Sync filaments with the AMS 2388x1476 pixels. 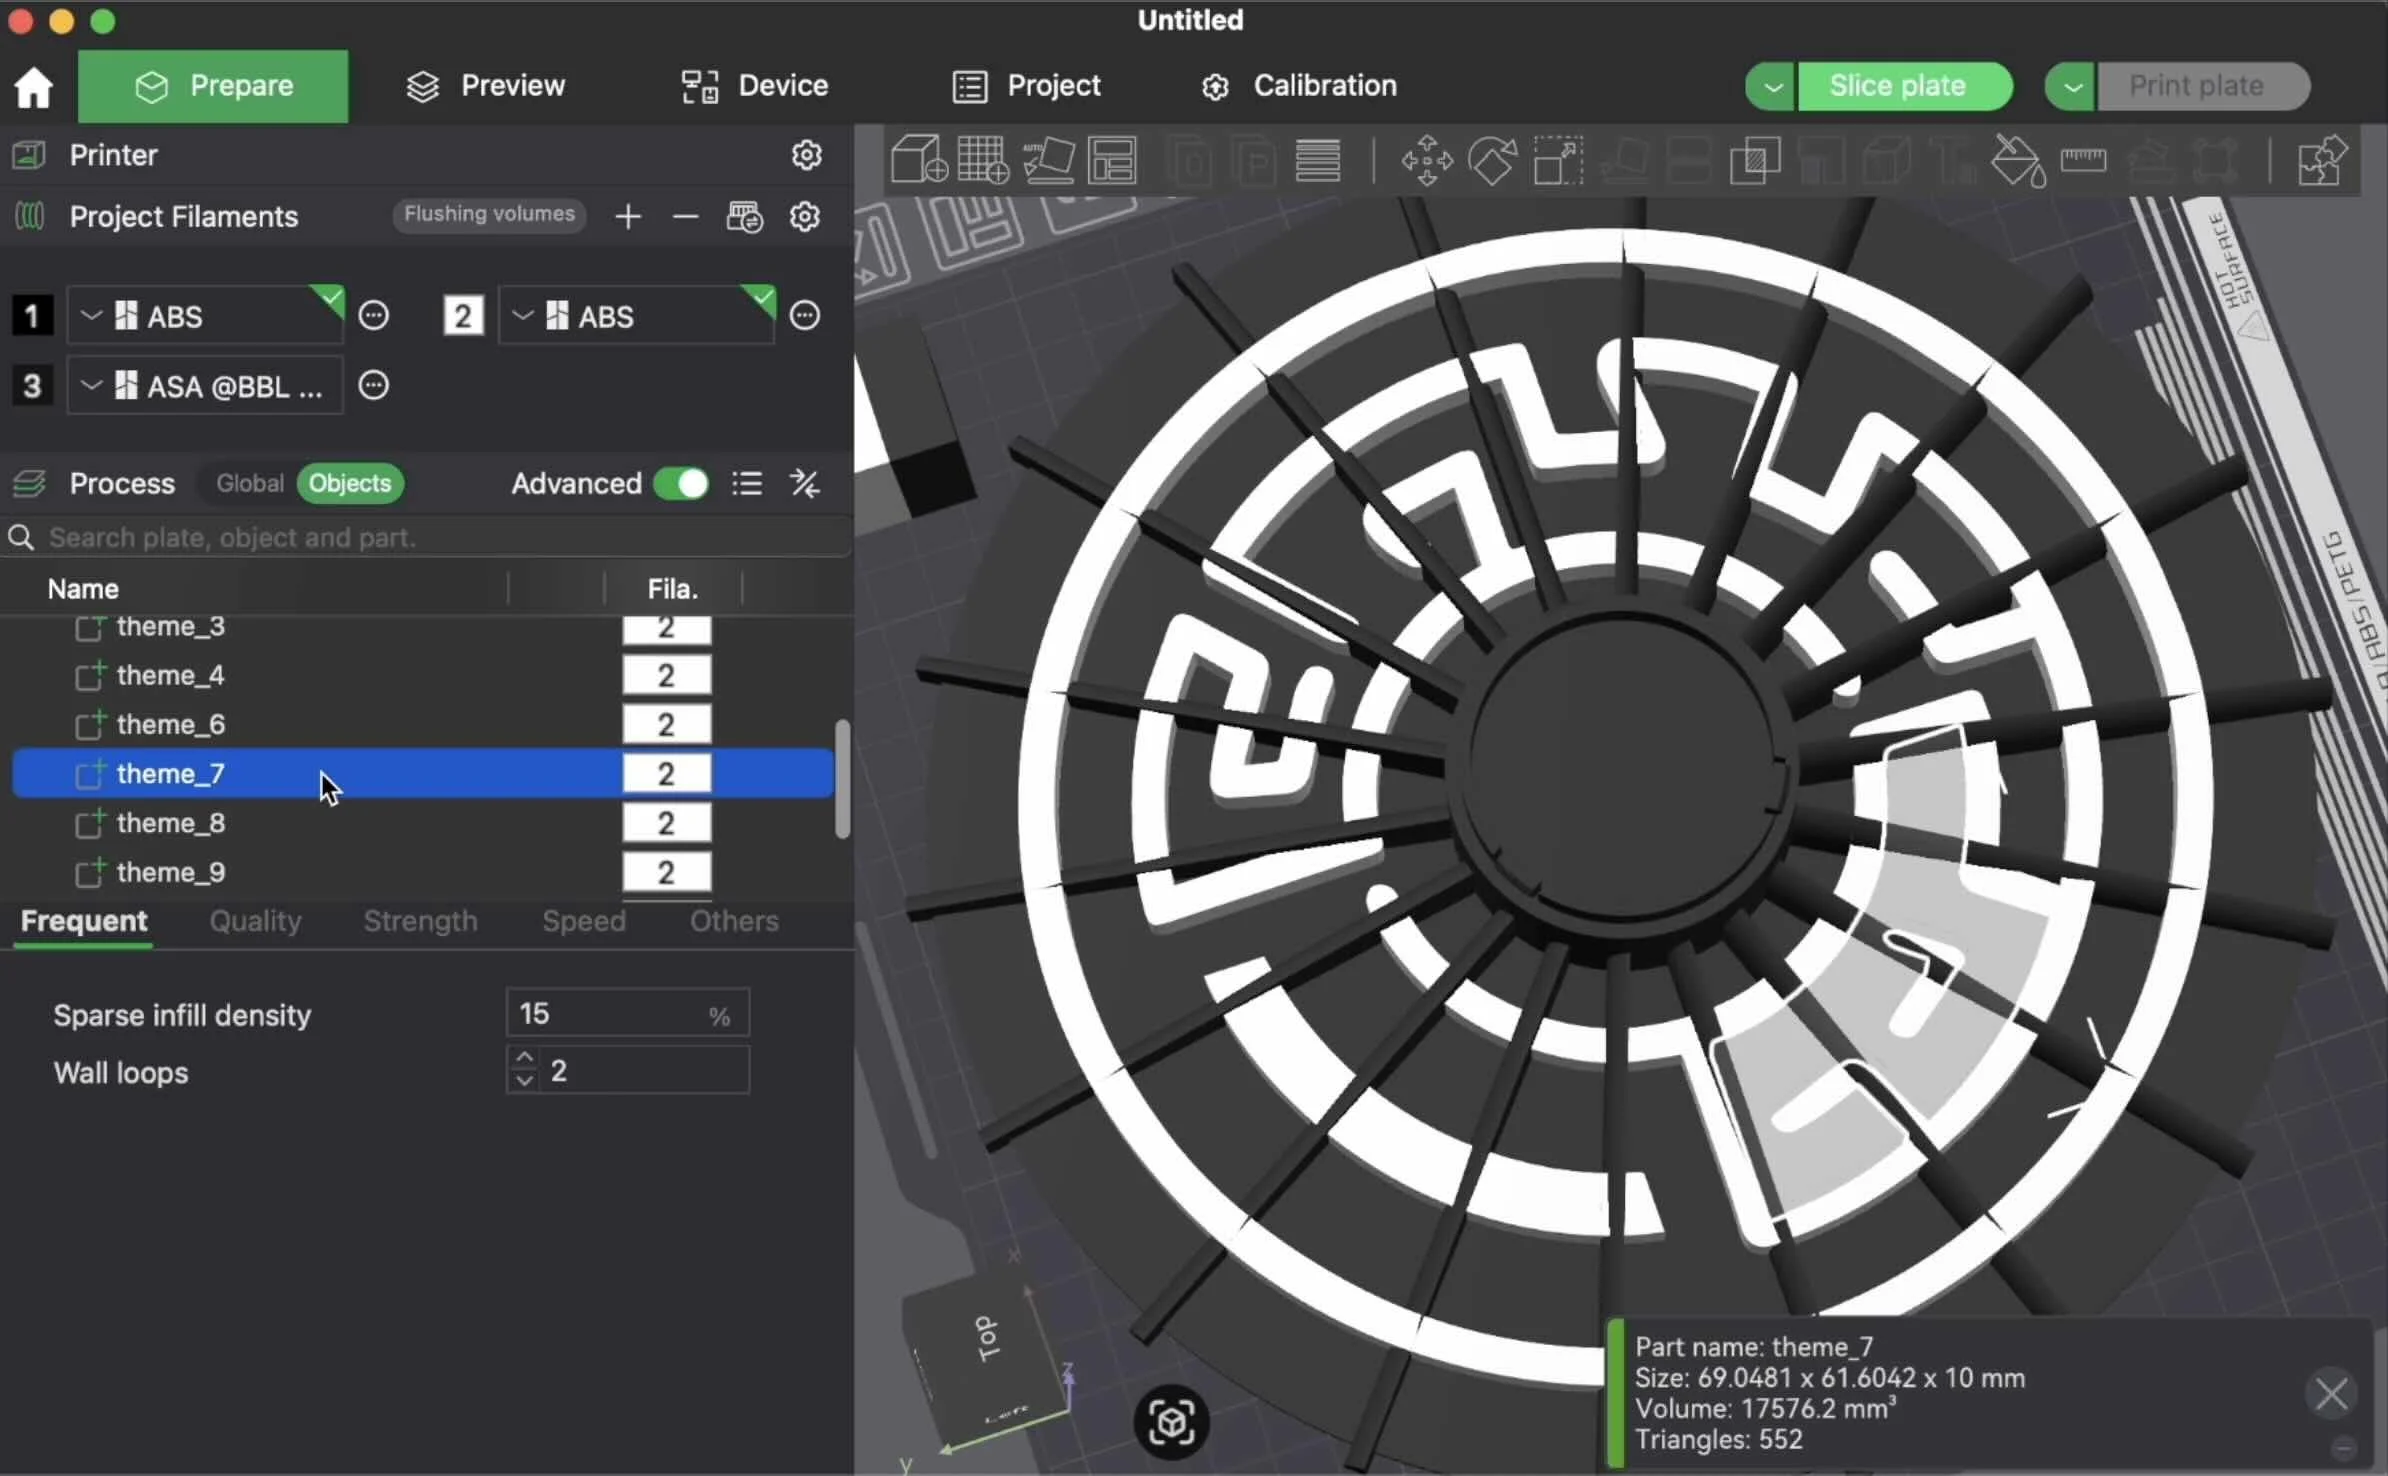[x=744, y=216]
